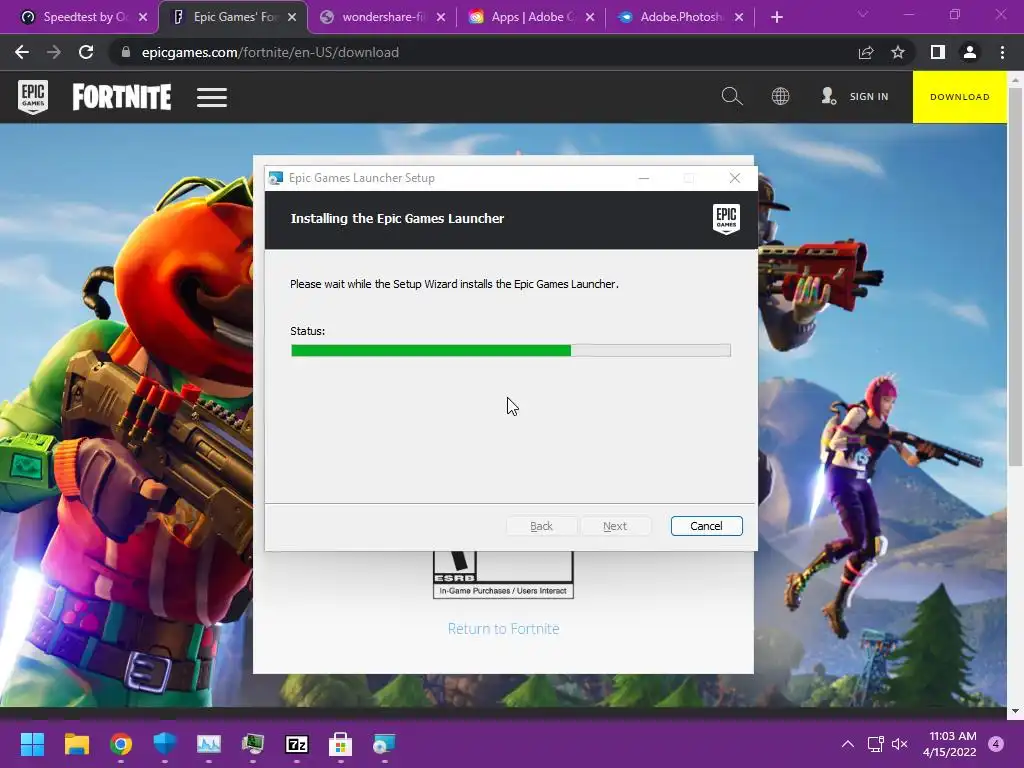The image size is (1024, 768).
Task: Close the wondershare tab
Action: click(x=441, y=17)
